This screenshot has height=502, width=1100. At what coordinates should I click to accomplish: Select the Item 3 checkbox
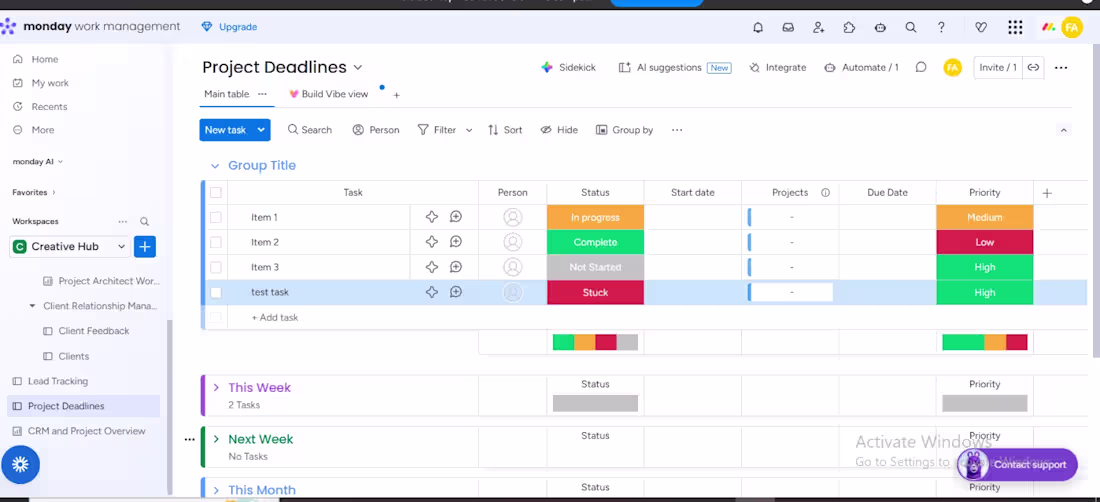pos(216,267)
